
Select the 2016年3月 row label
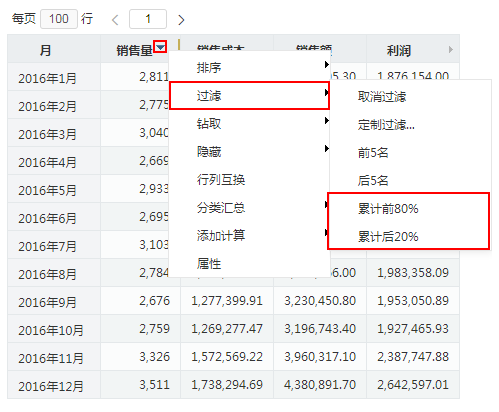click(47, 134)
